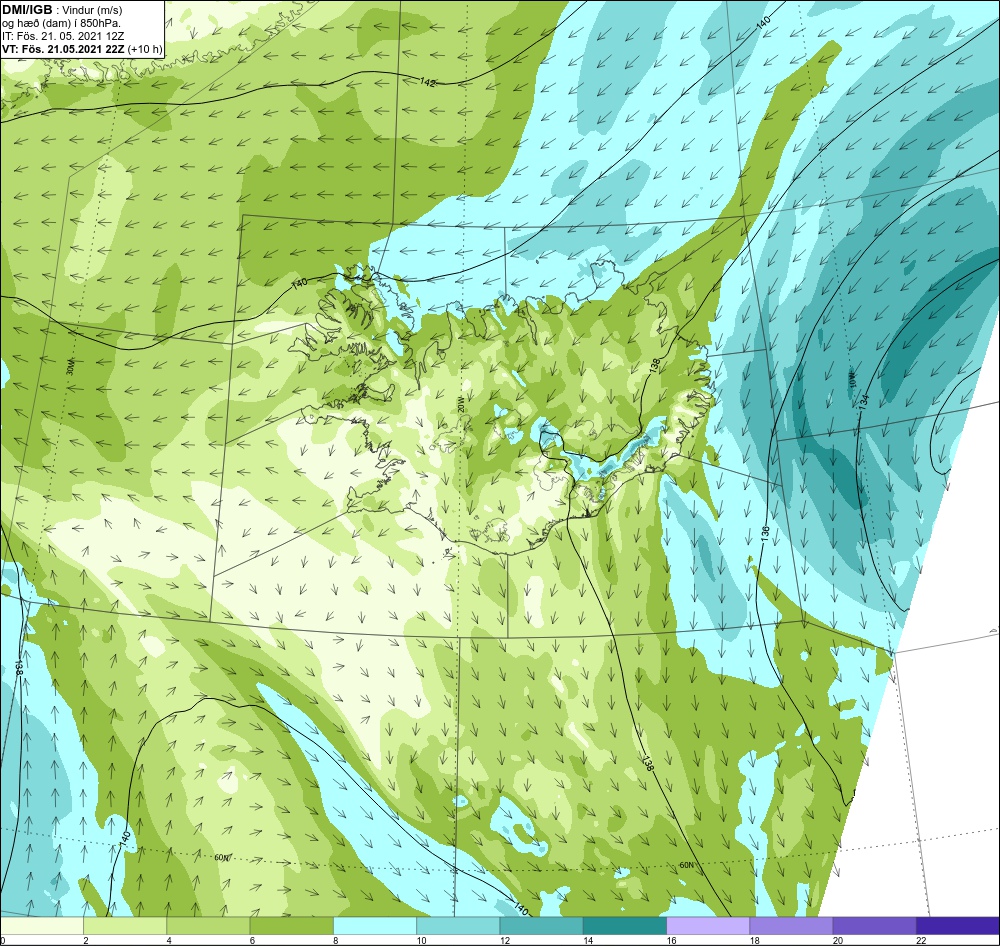Click the '10W' longitude label
Viewport: 1000px width, 946px height.
click(x=851, y=379)
